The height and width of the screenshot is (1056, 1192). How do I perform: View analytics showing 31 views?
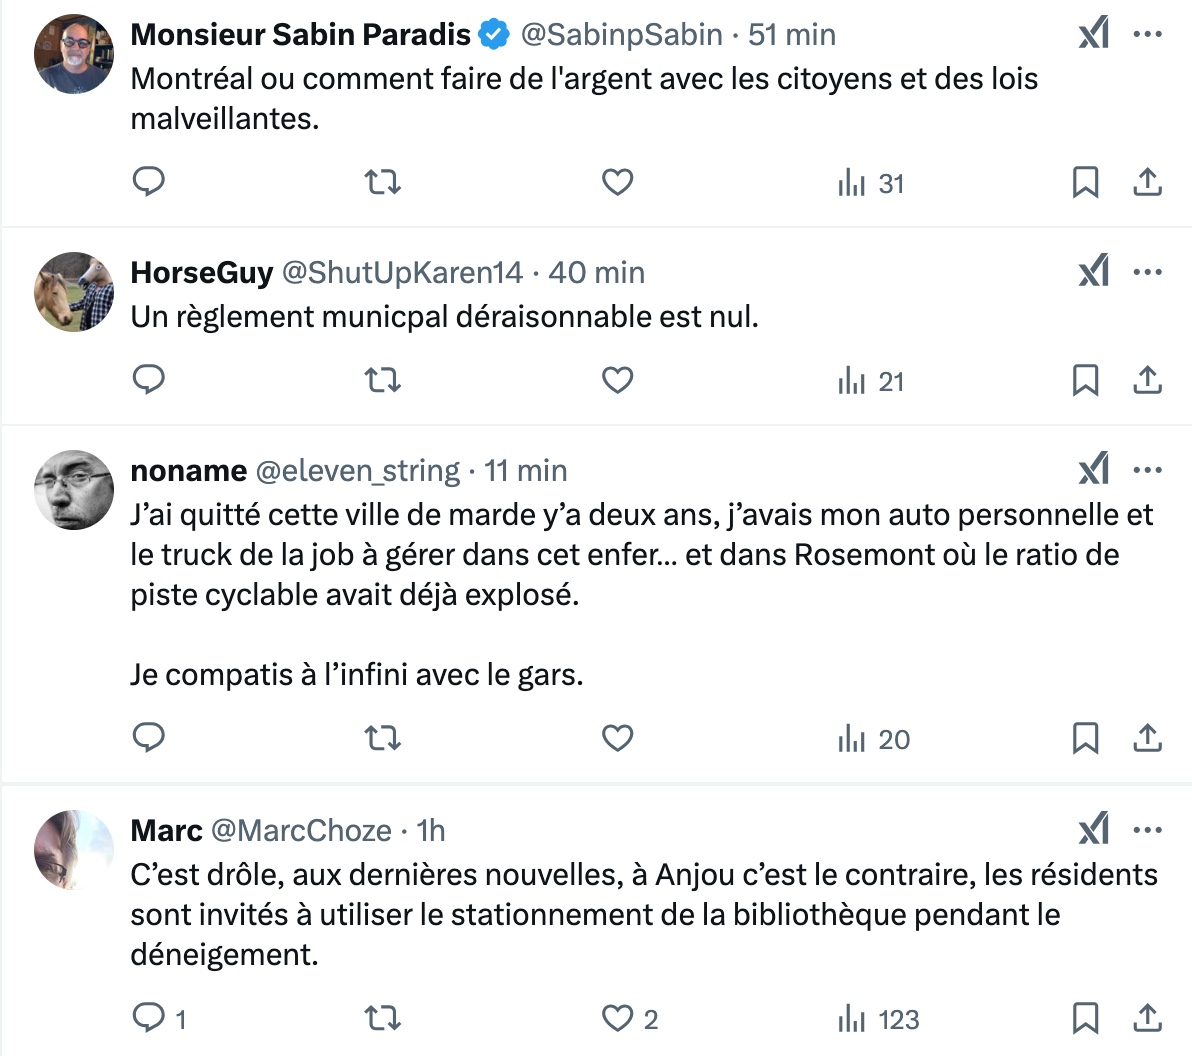(870, 183)
